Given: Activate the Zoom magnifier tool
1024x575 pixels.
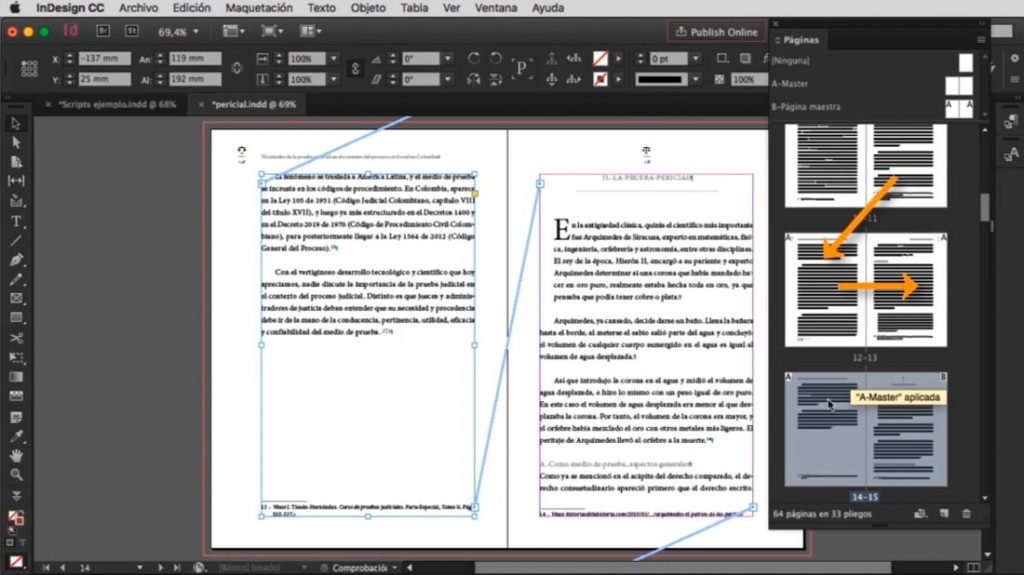Looking at the screenshot, I should pyautogui.click(x=16, y=474).
